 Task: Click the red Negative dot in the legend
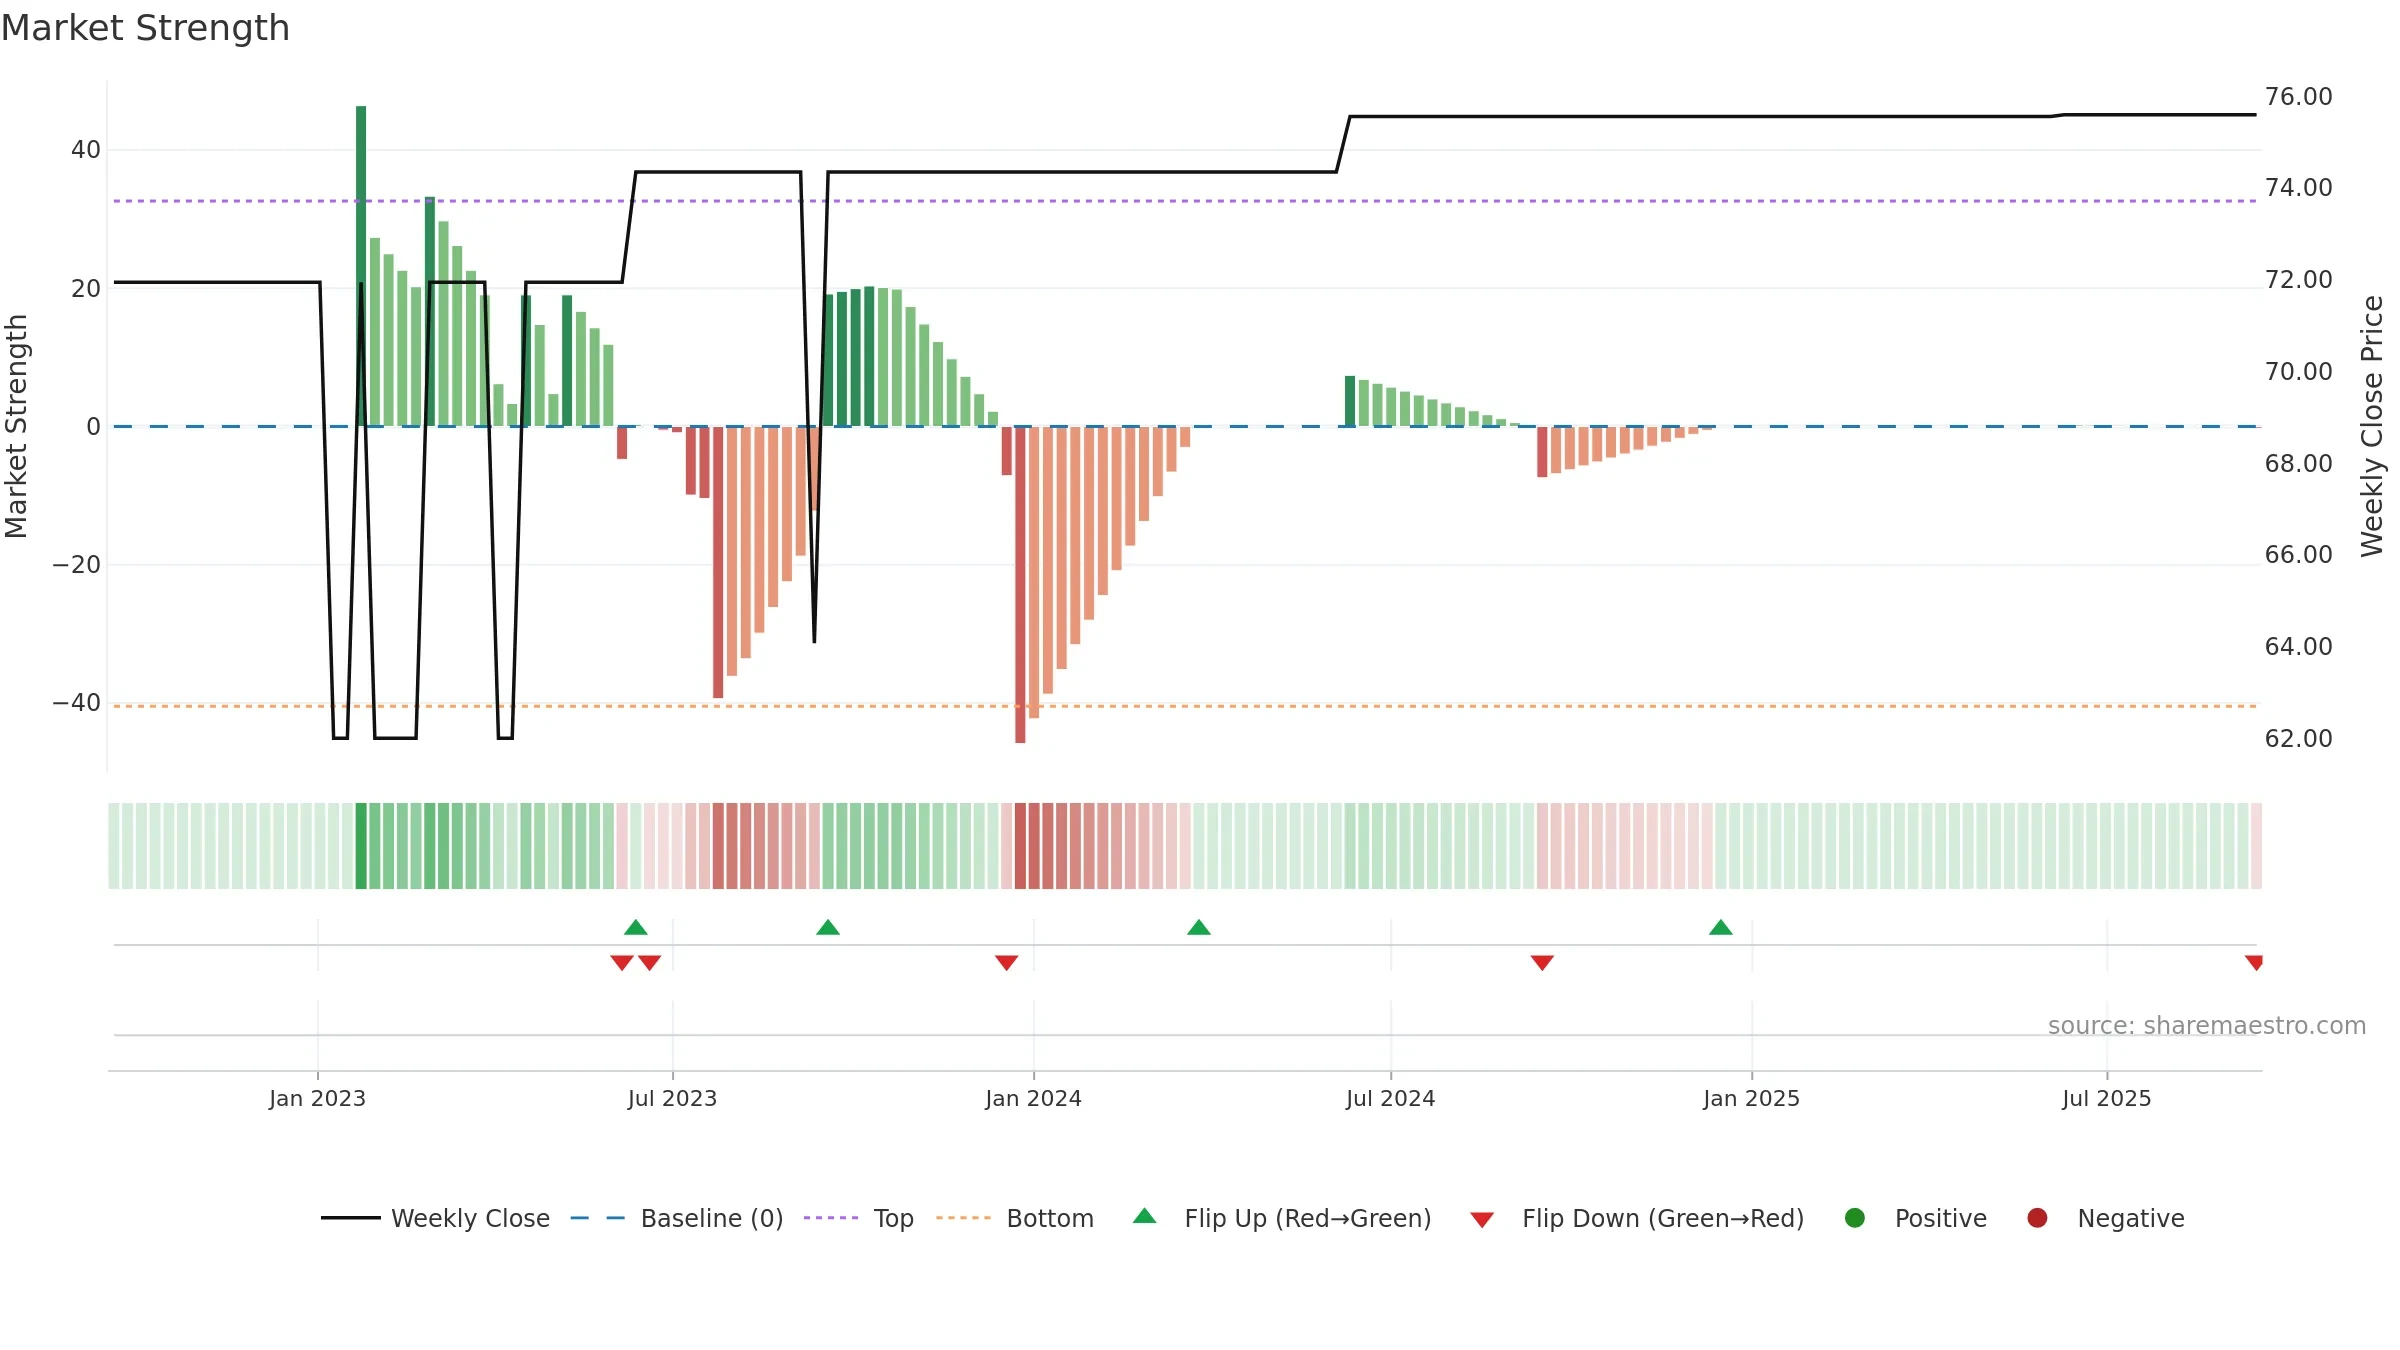point(2037,1218)
